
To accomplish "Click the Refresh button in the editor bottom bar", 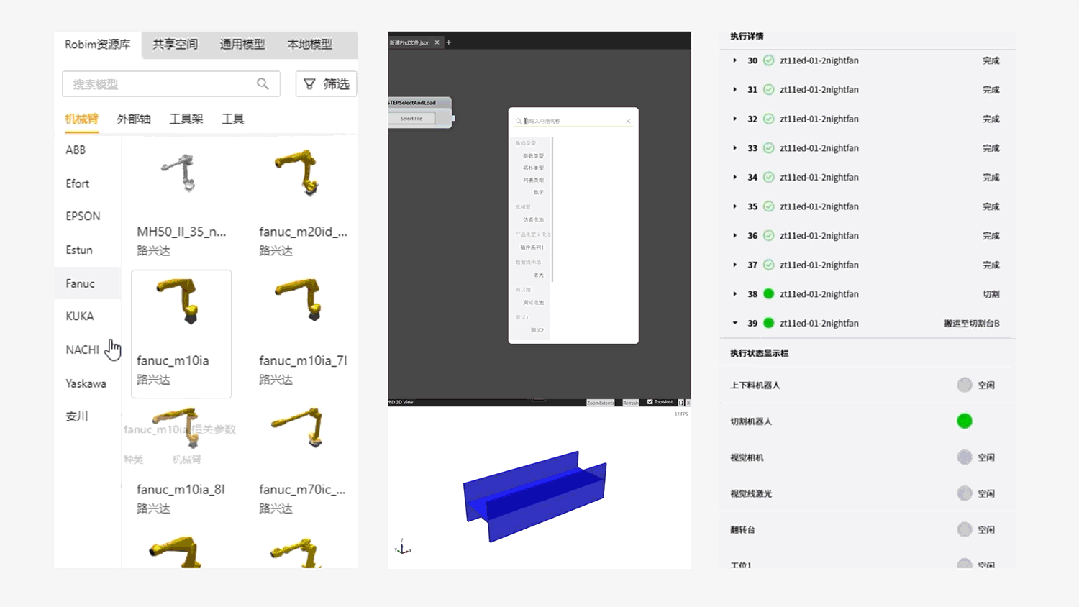I will click(630, 402).
